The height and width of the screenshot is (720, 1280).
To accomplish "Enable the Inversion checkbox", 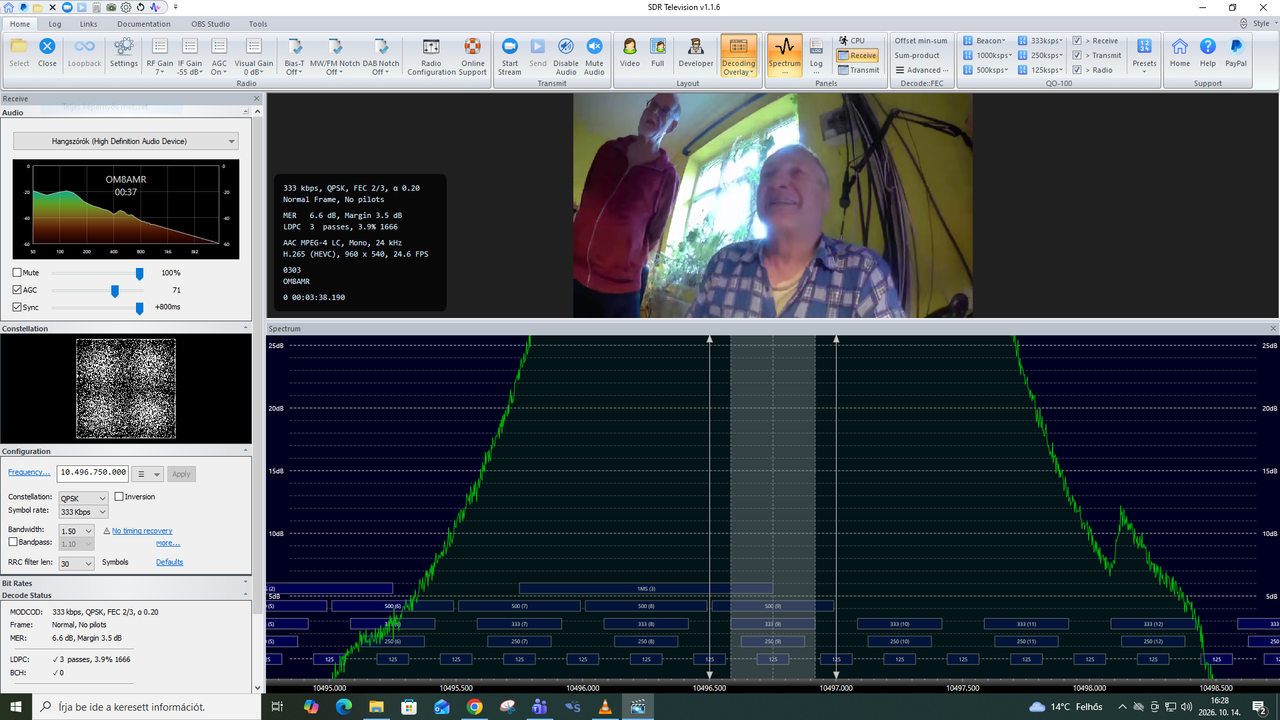I will (x=119, y=497).
